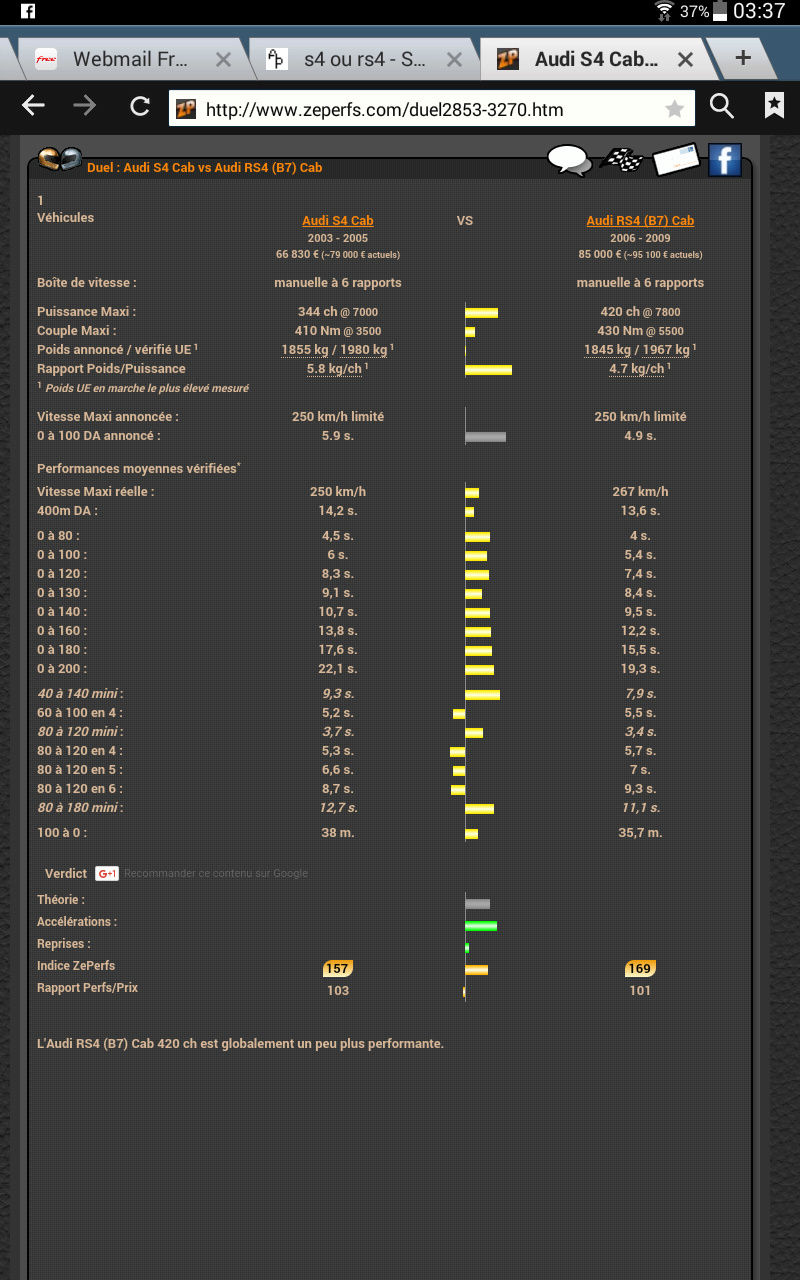Share the duel via the envelope icon
Viewport: 800px width, 1280px height.
coord(676,157)
